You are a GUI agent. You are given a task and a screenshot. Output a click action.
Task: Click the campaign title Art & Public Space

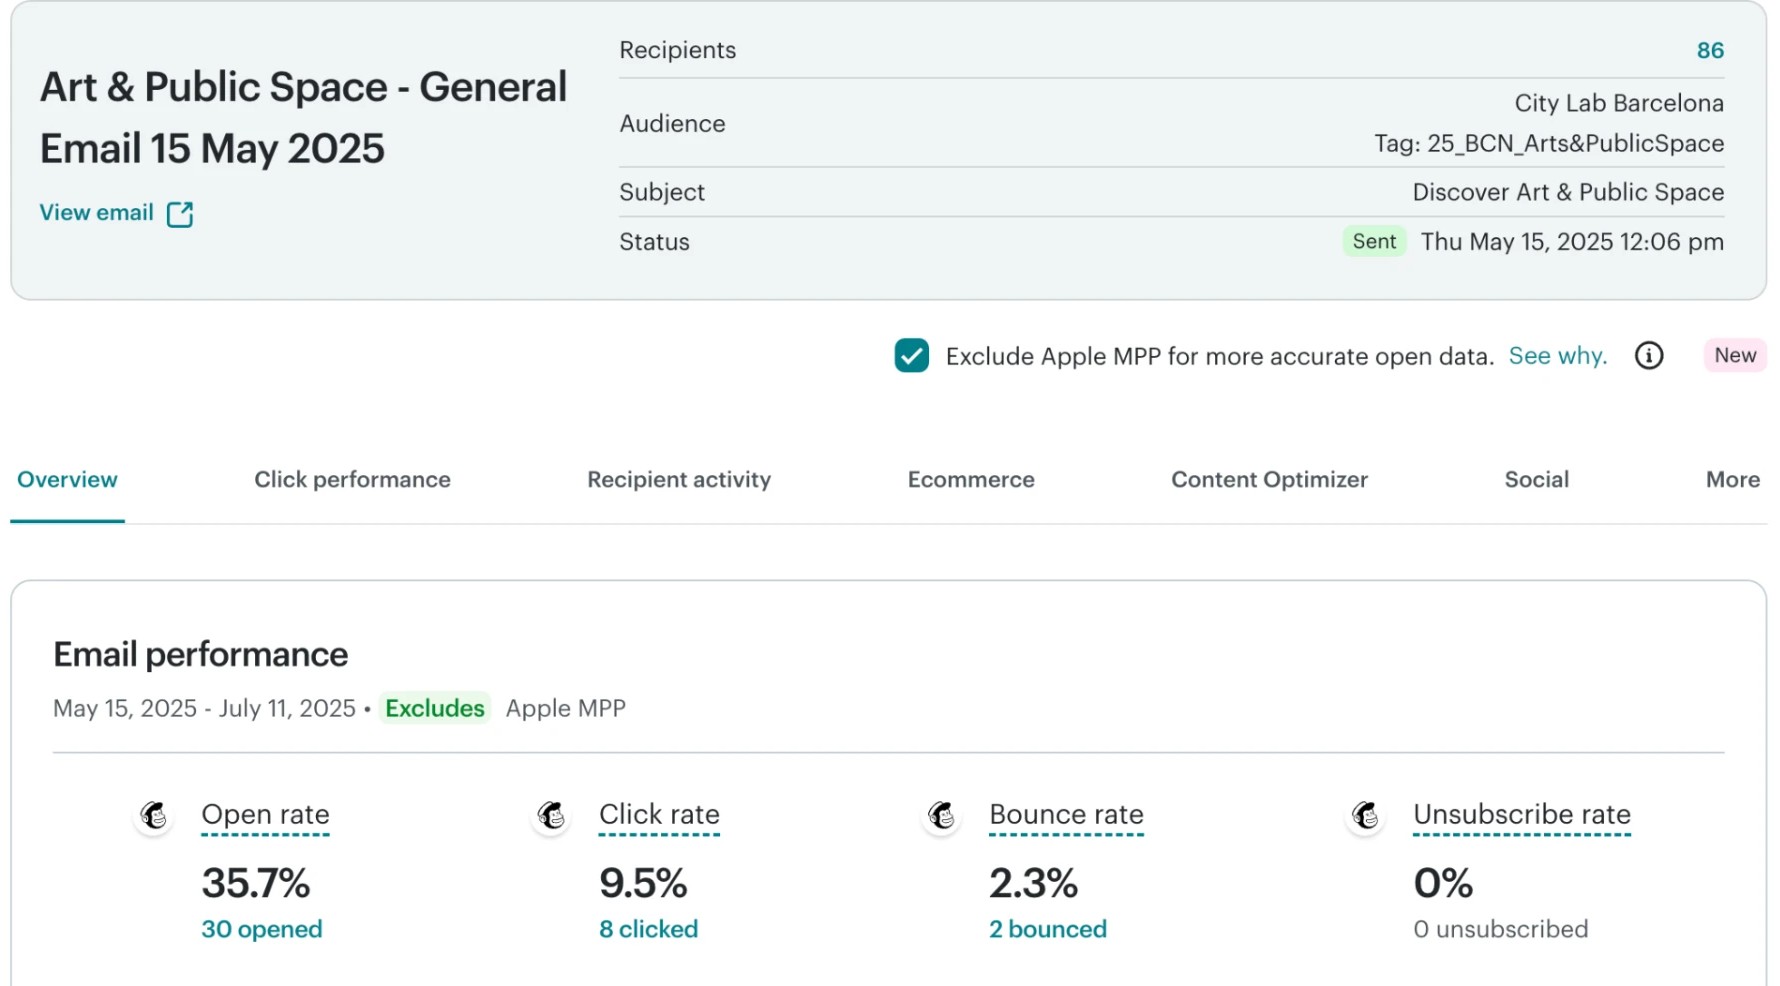coord(303,118)
